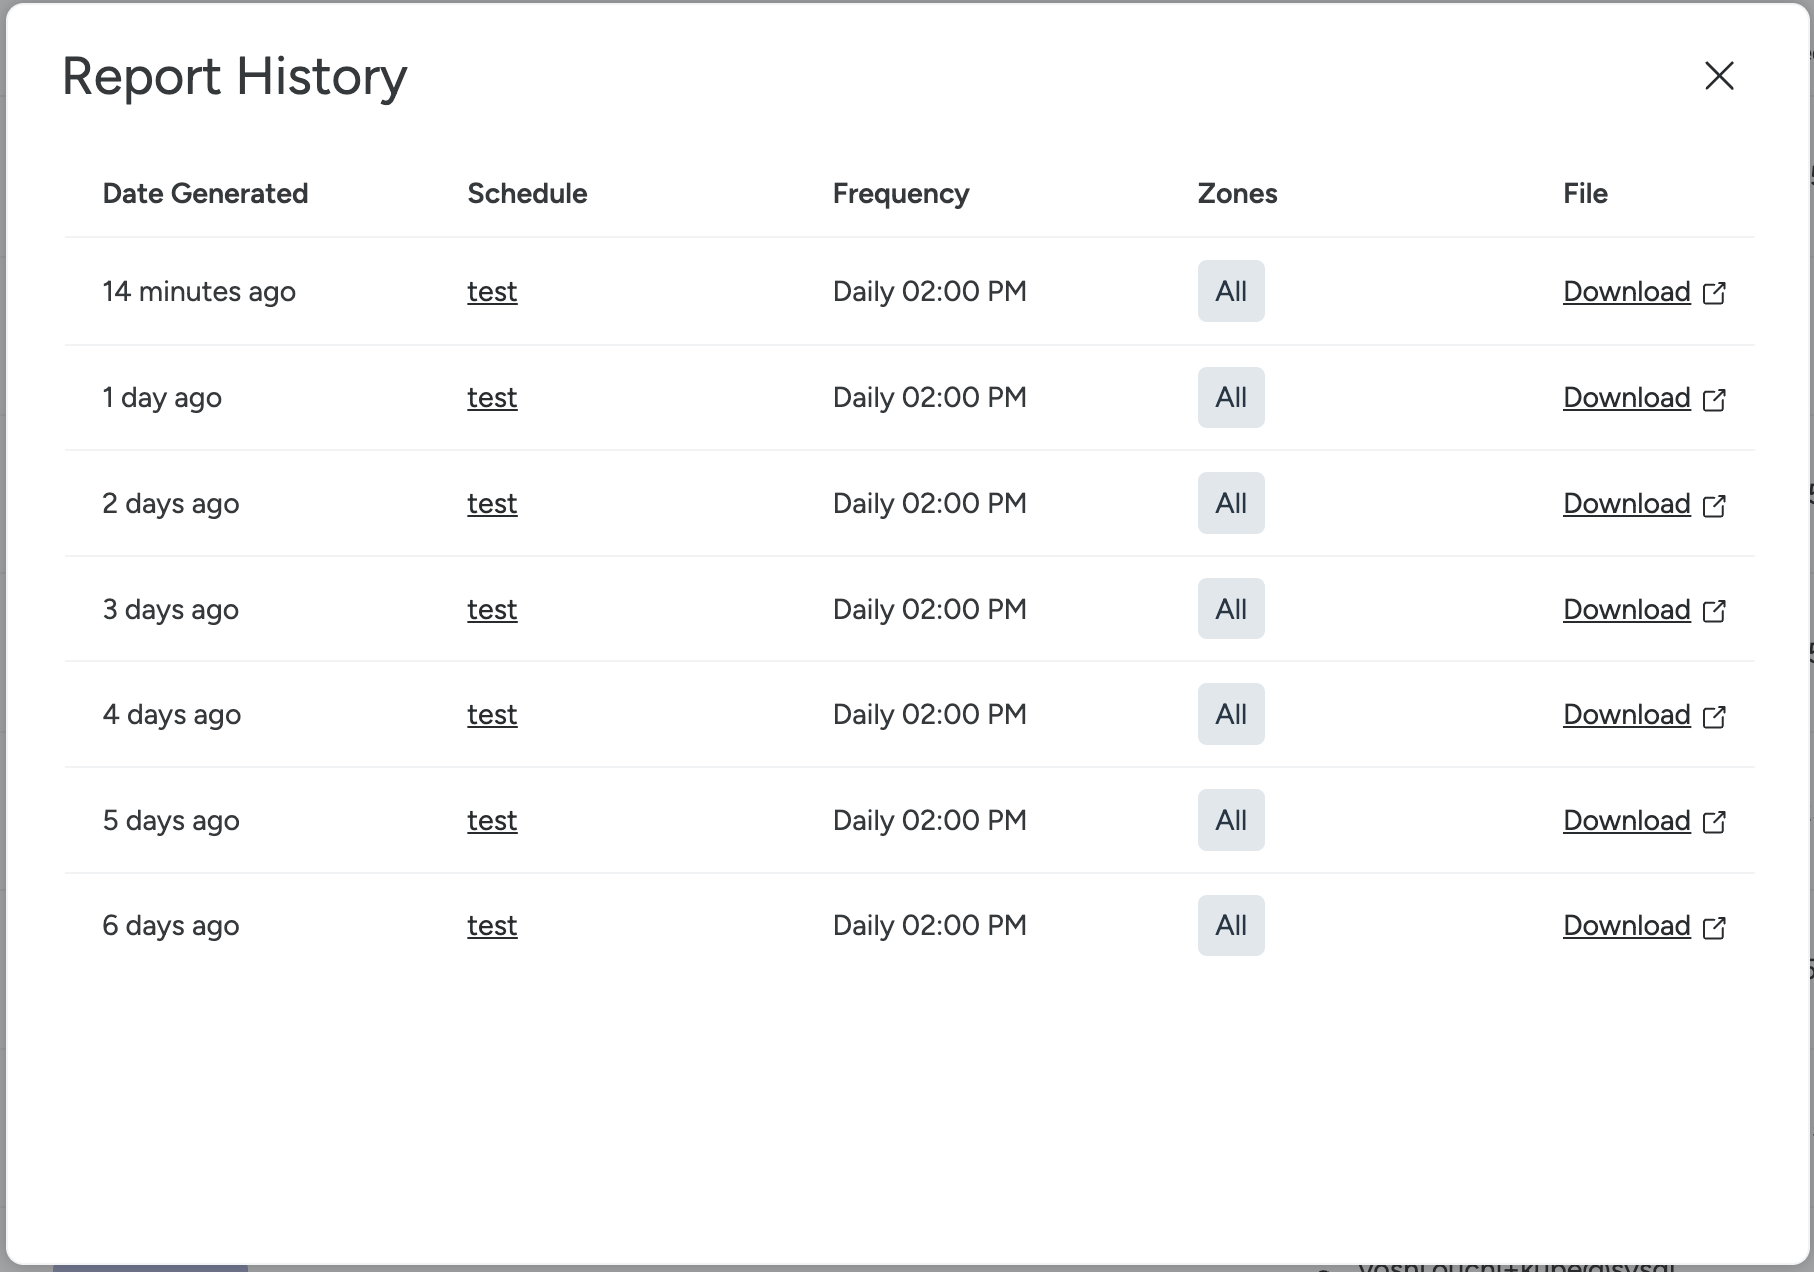Click All zones badge for 4 days ago

point(1231,714)
